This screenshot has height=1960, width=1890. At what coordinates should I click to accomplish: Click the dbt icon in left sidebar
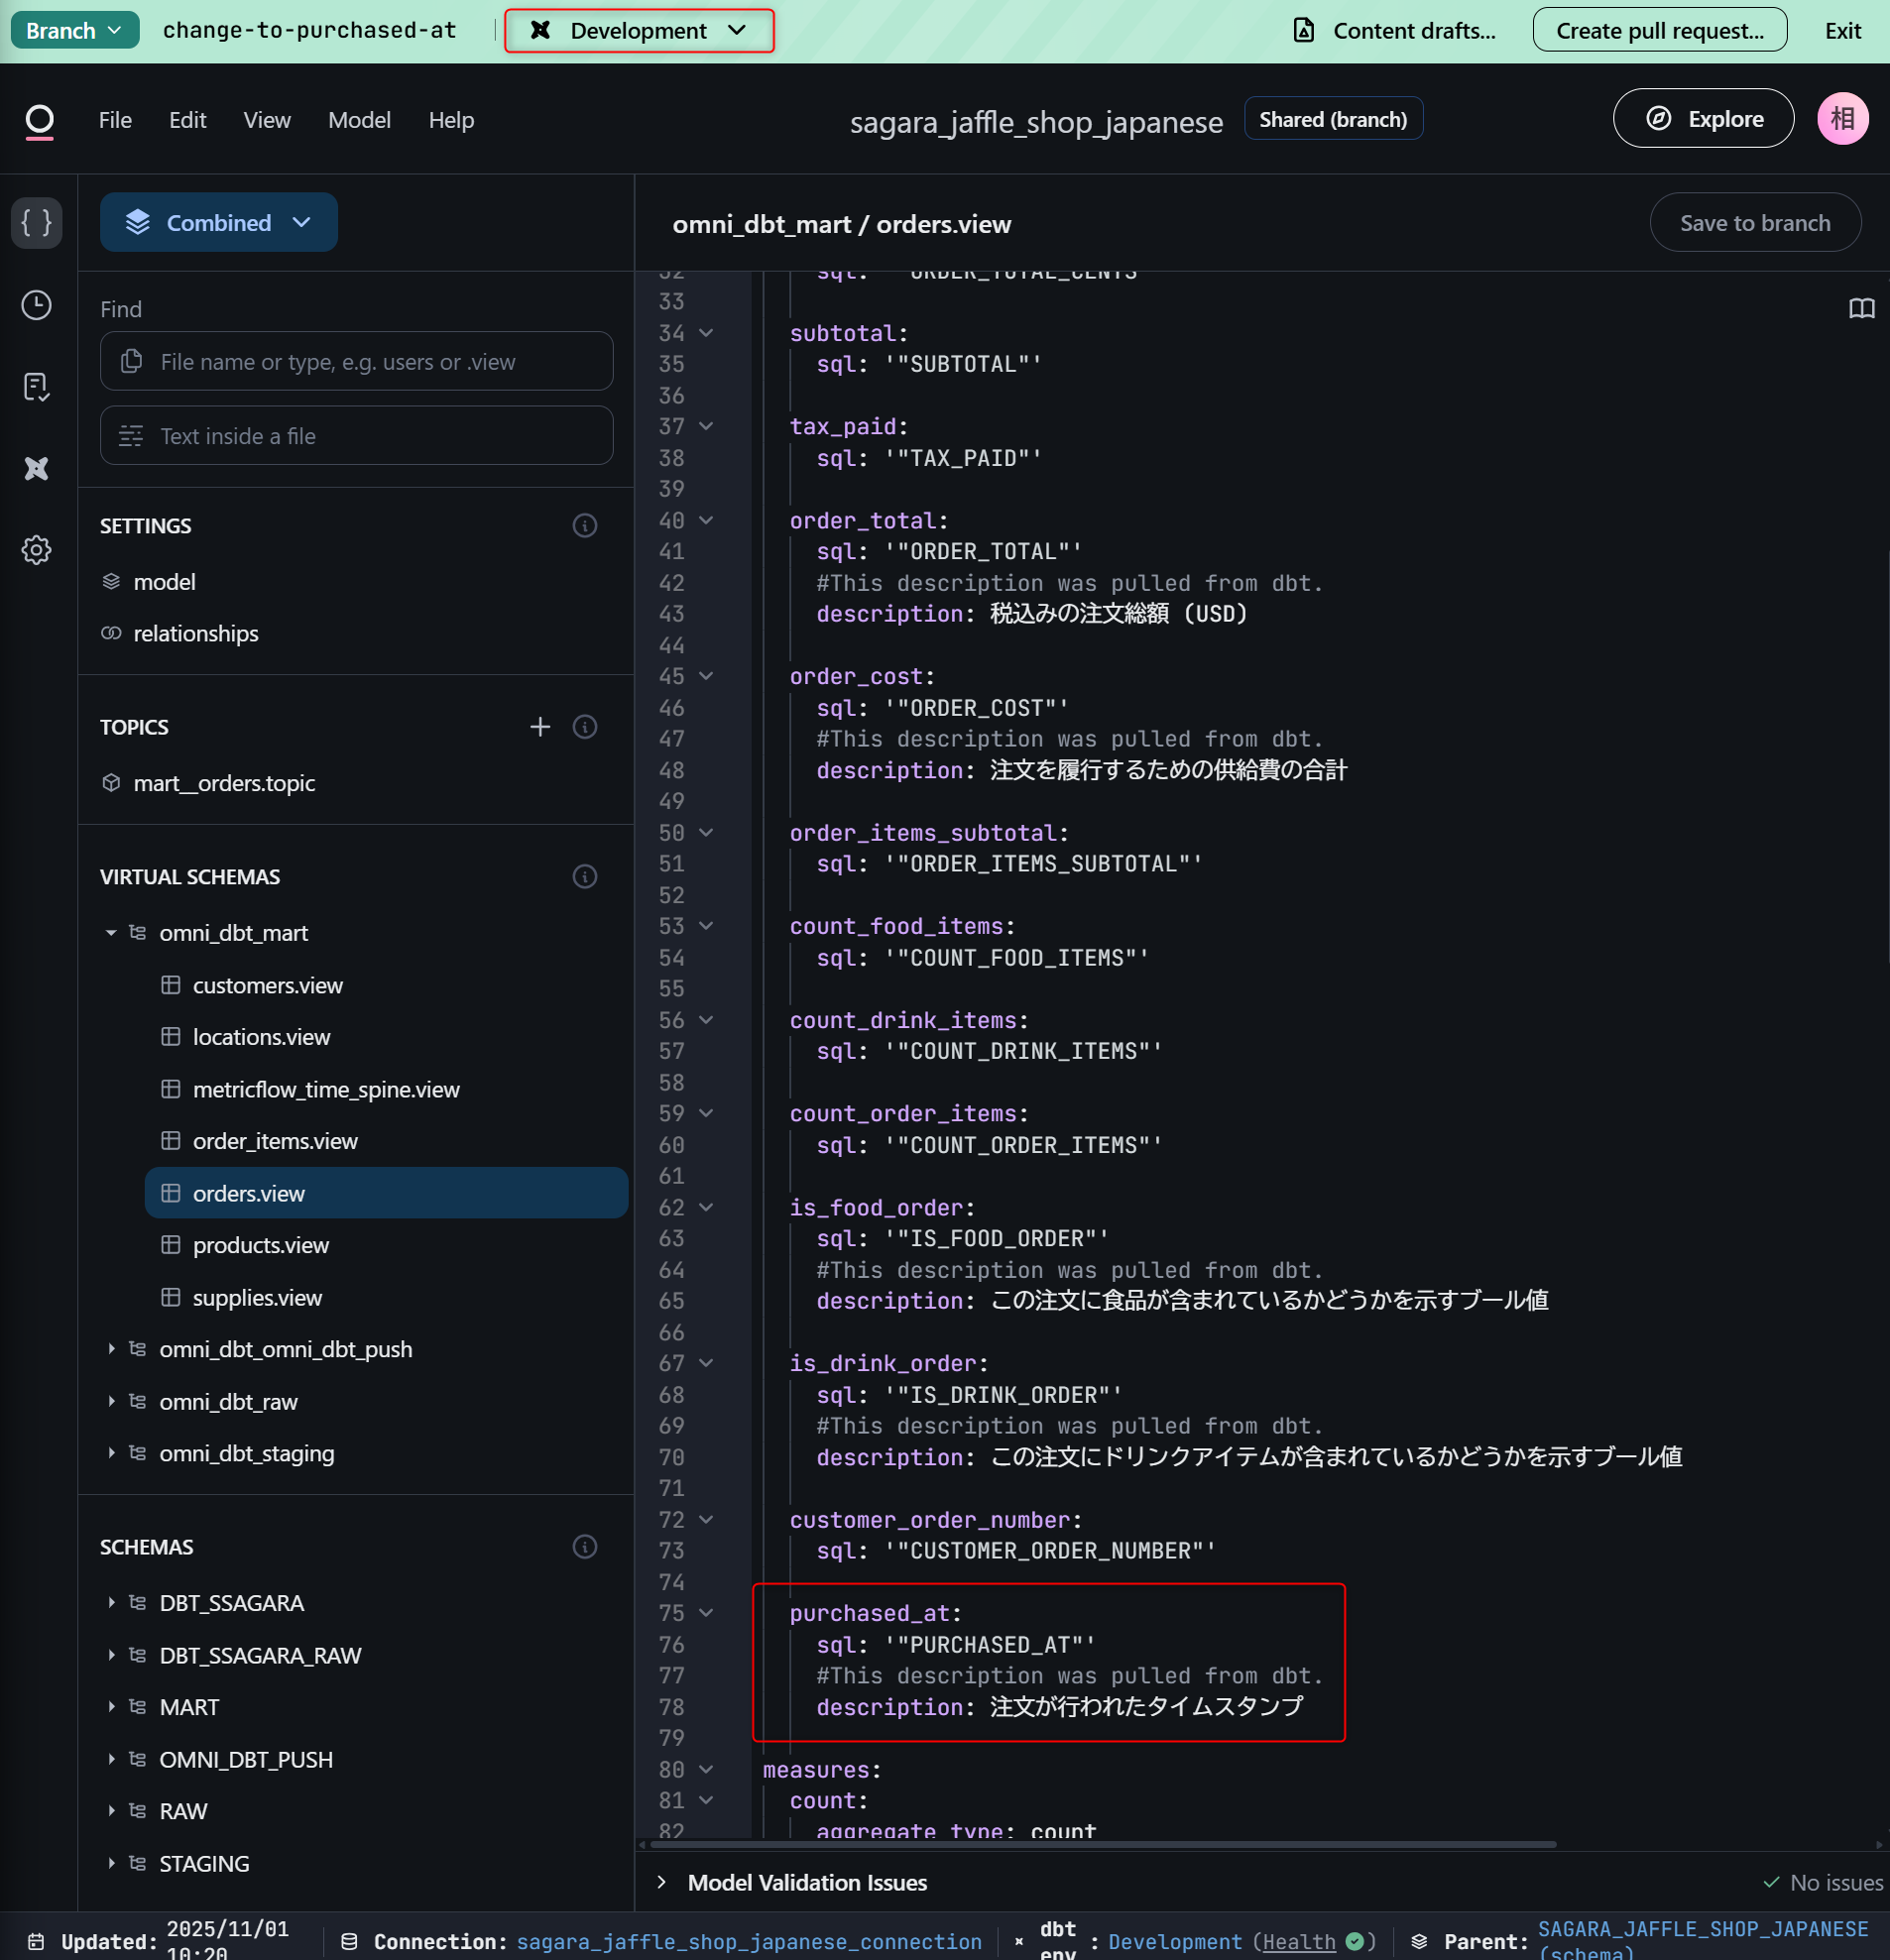coord(37,468)
